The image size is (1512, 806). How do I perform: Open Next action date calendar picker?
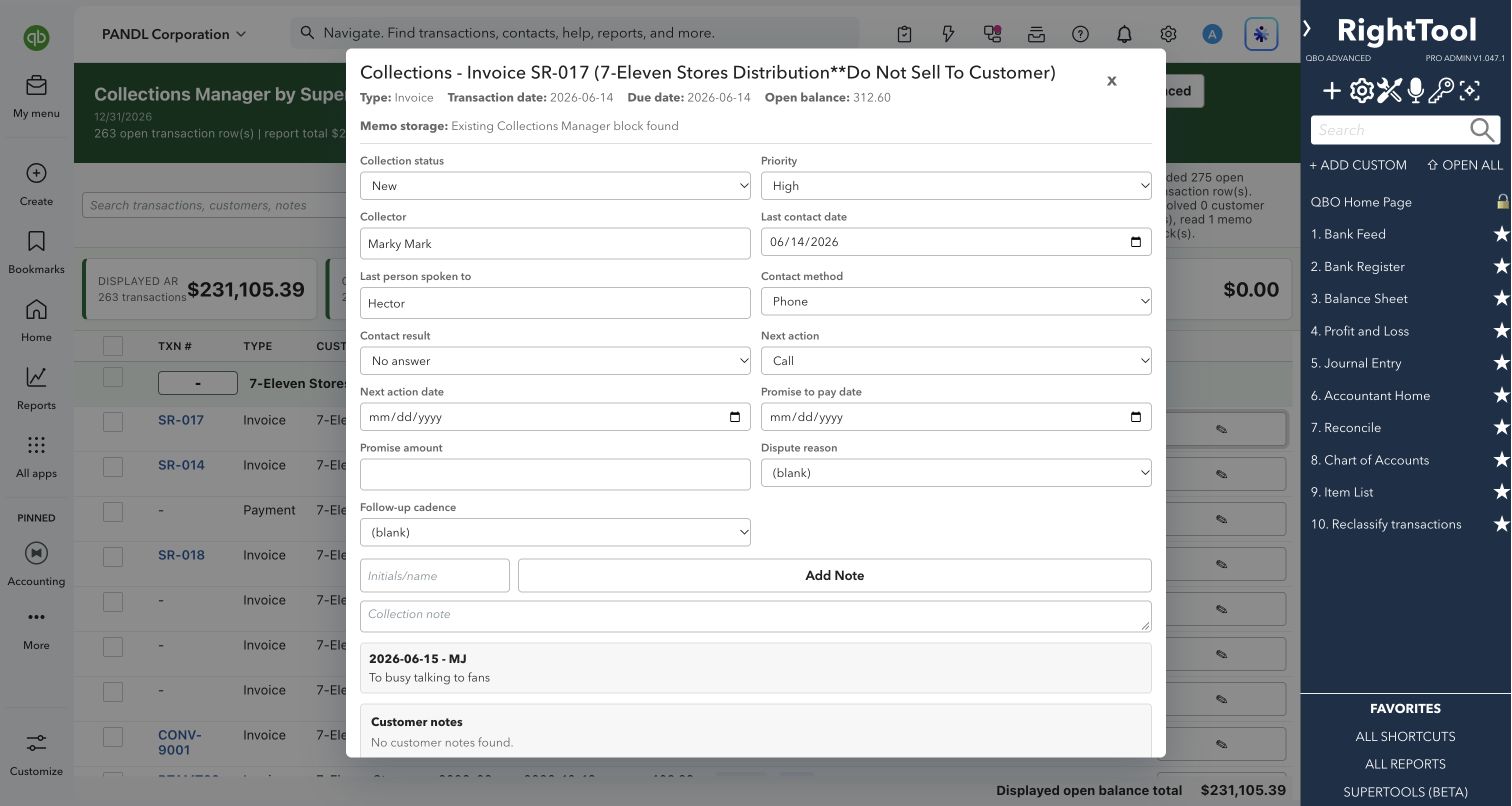[735, 417]
